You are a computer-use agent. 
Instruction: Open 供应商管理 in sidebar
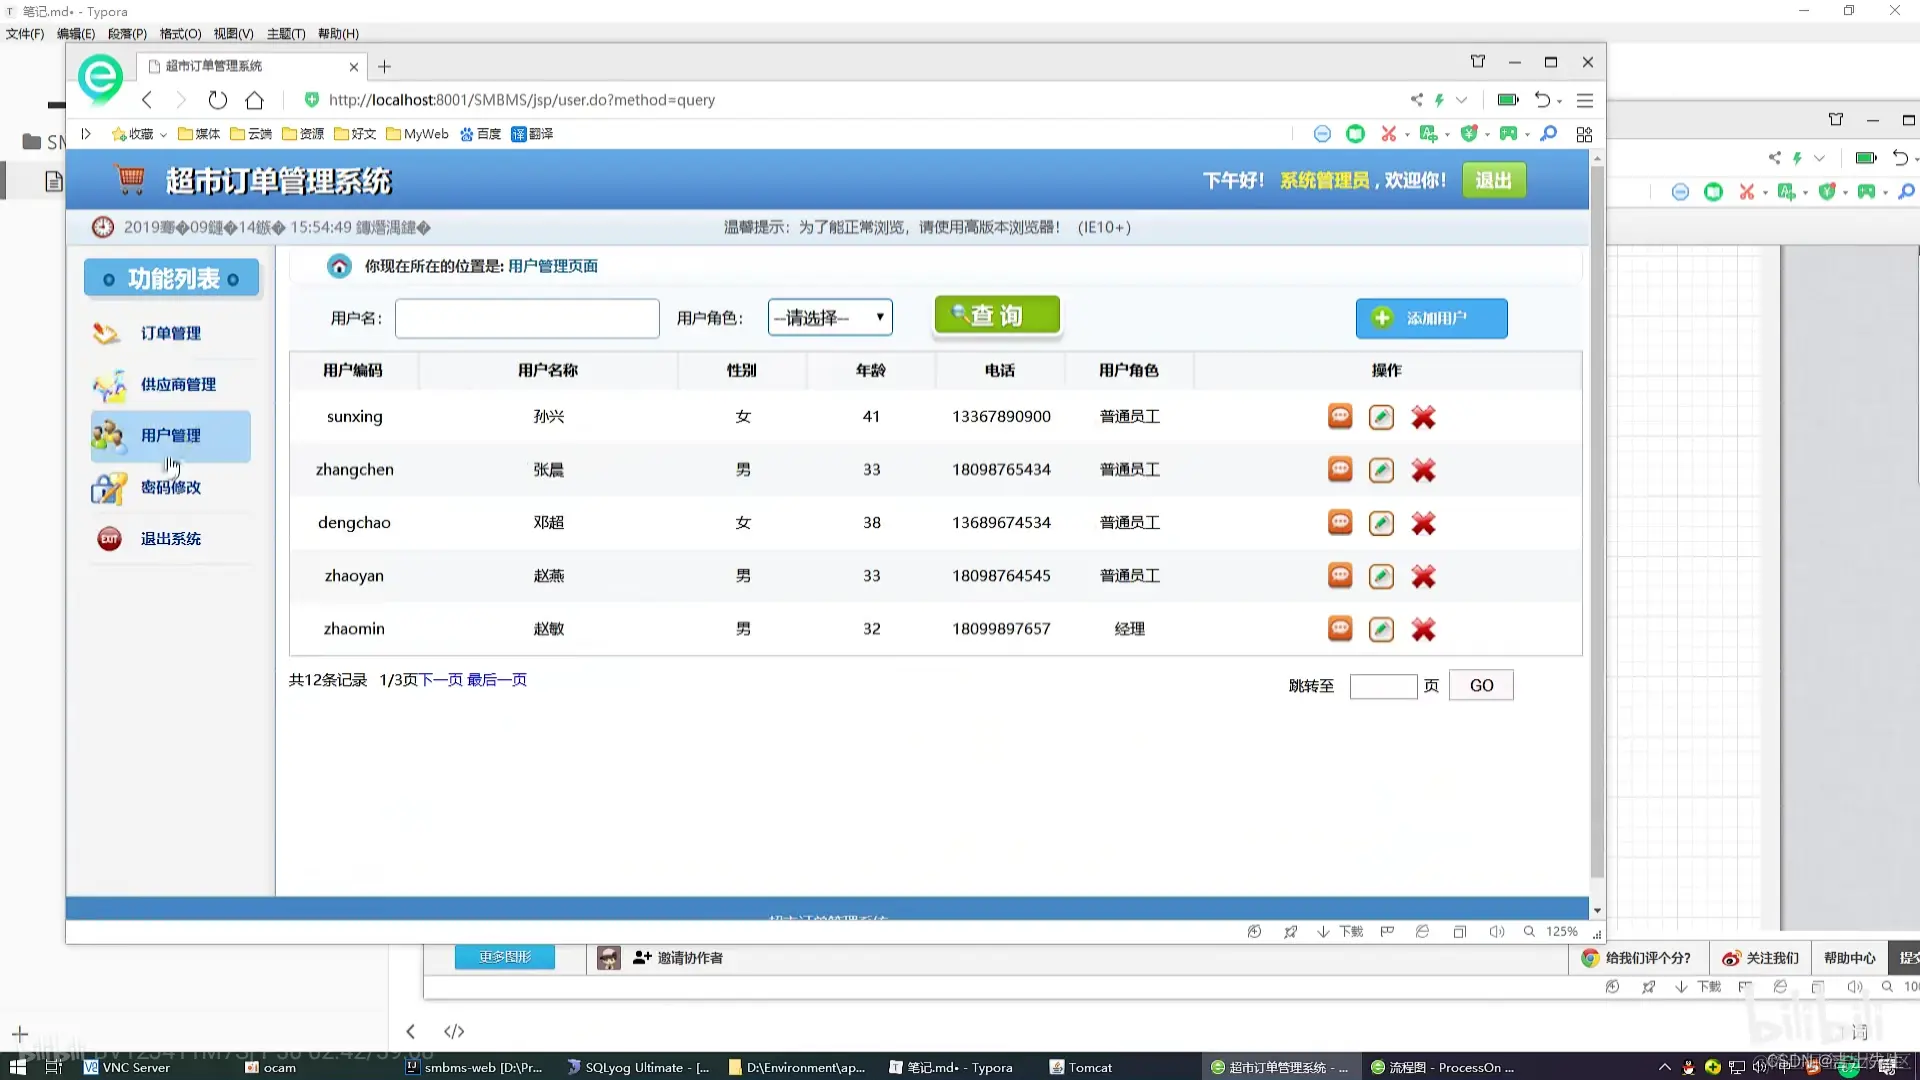point(178,384)
